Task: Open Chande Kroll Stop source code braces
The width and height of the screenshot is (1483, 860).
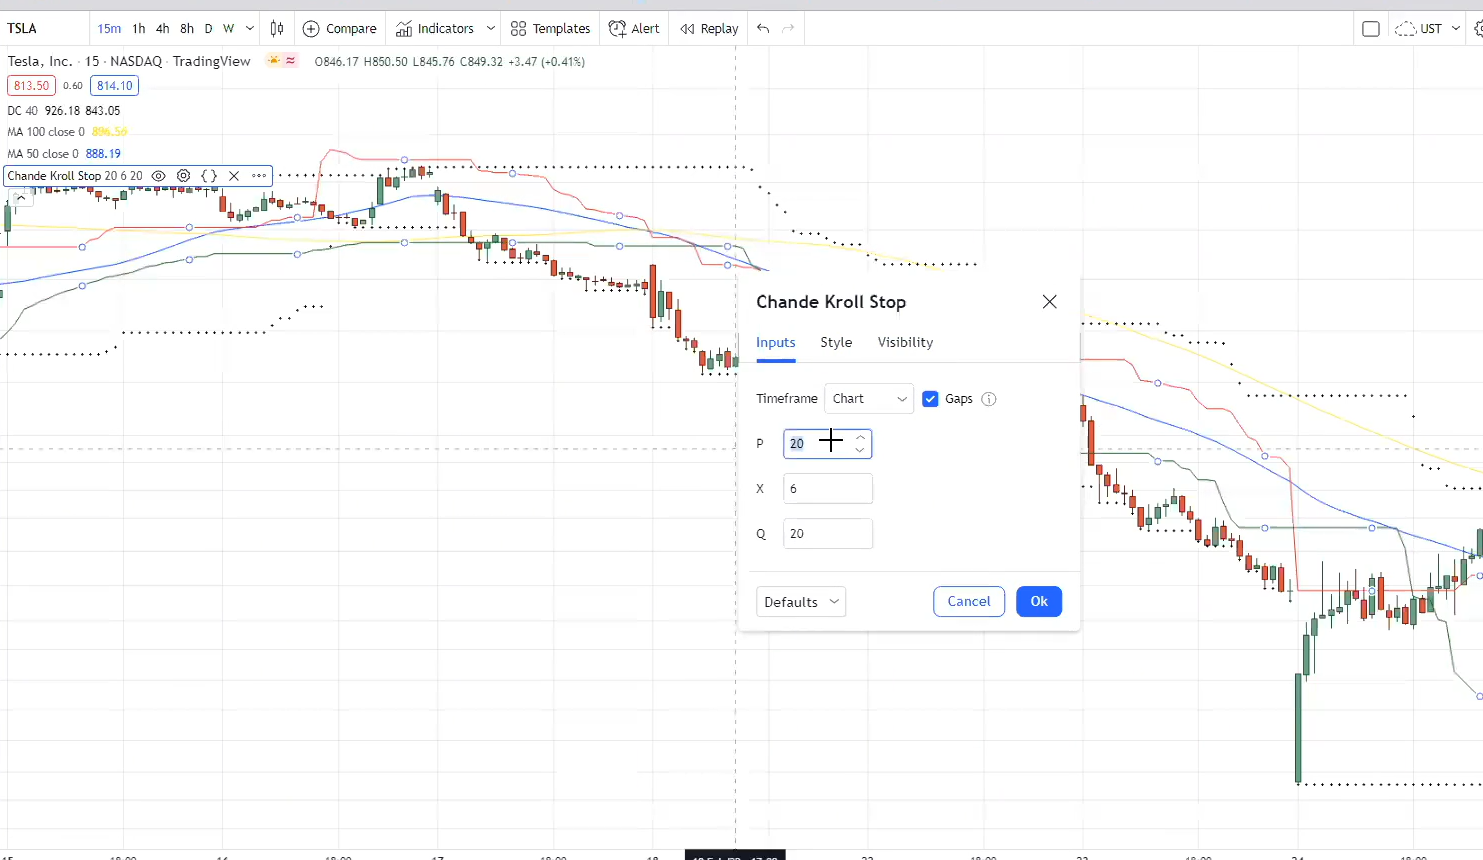Action: click(x=209, y=176)
